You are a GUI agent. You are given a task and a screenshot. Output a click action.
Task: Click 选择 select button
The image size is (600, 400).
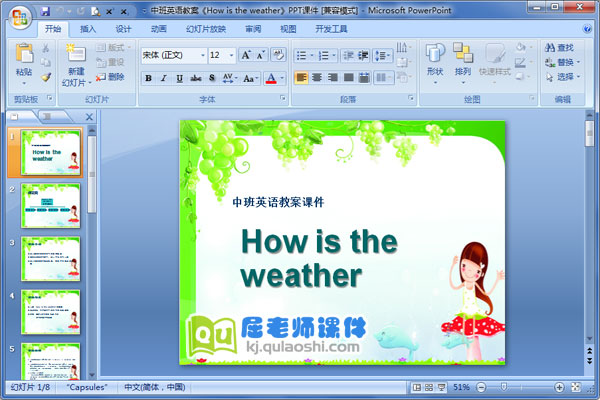click(562, 77)
